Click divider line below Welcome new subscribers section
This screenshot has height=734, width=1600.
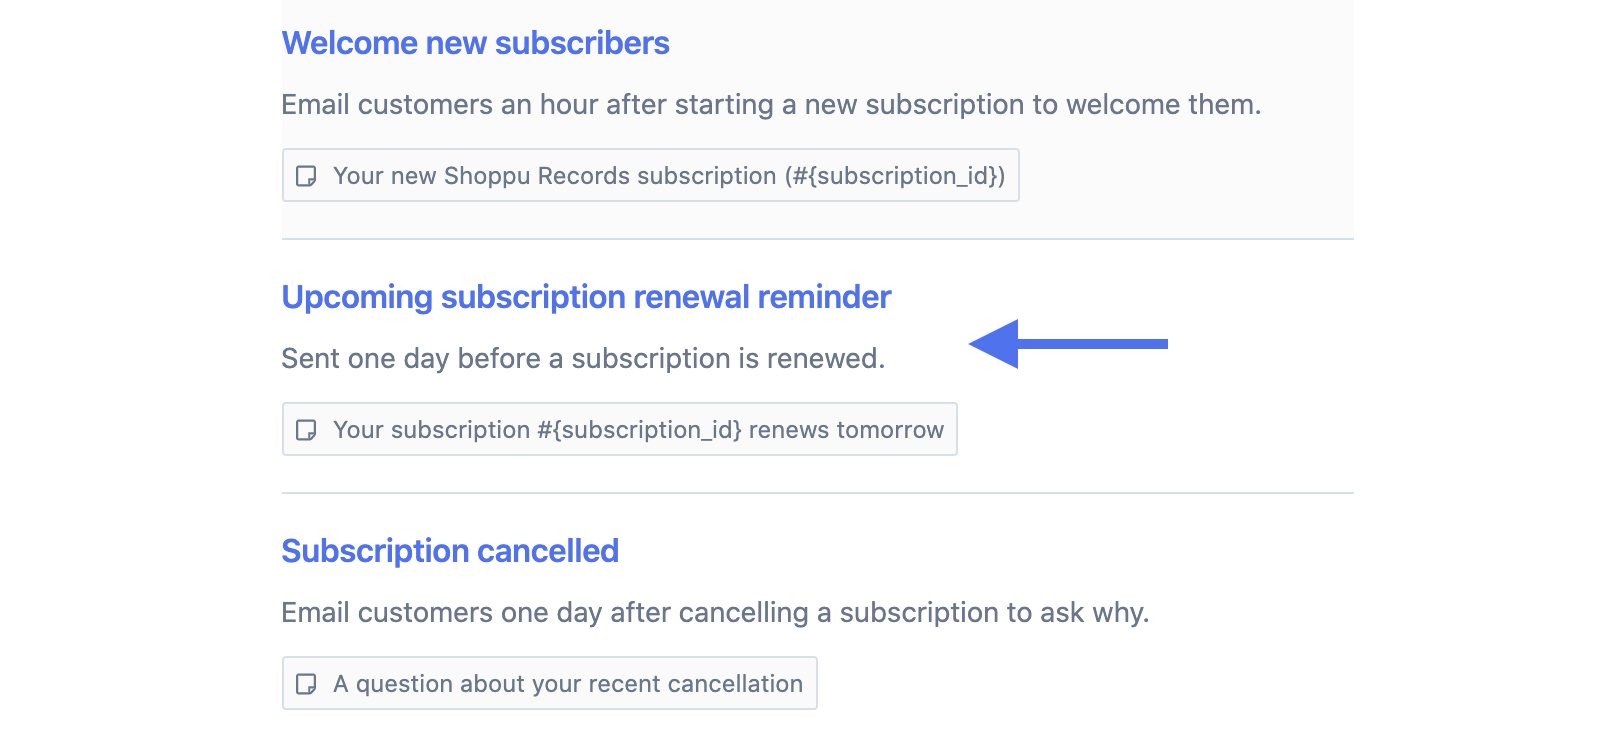[817, 239]
